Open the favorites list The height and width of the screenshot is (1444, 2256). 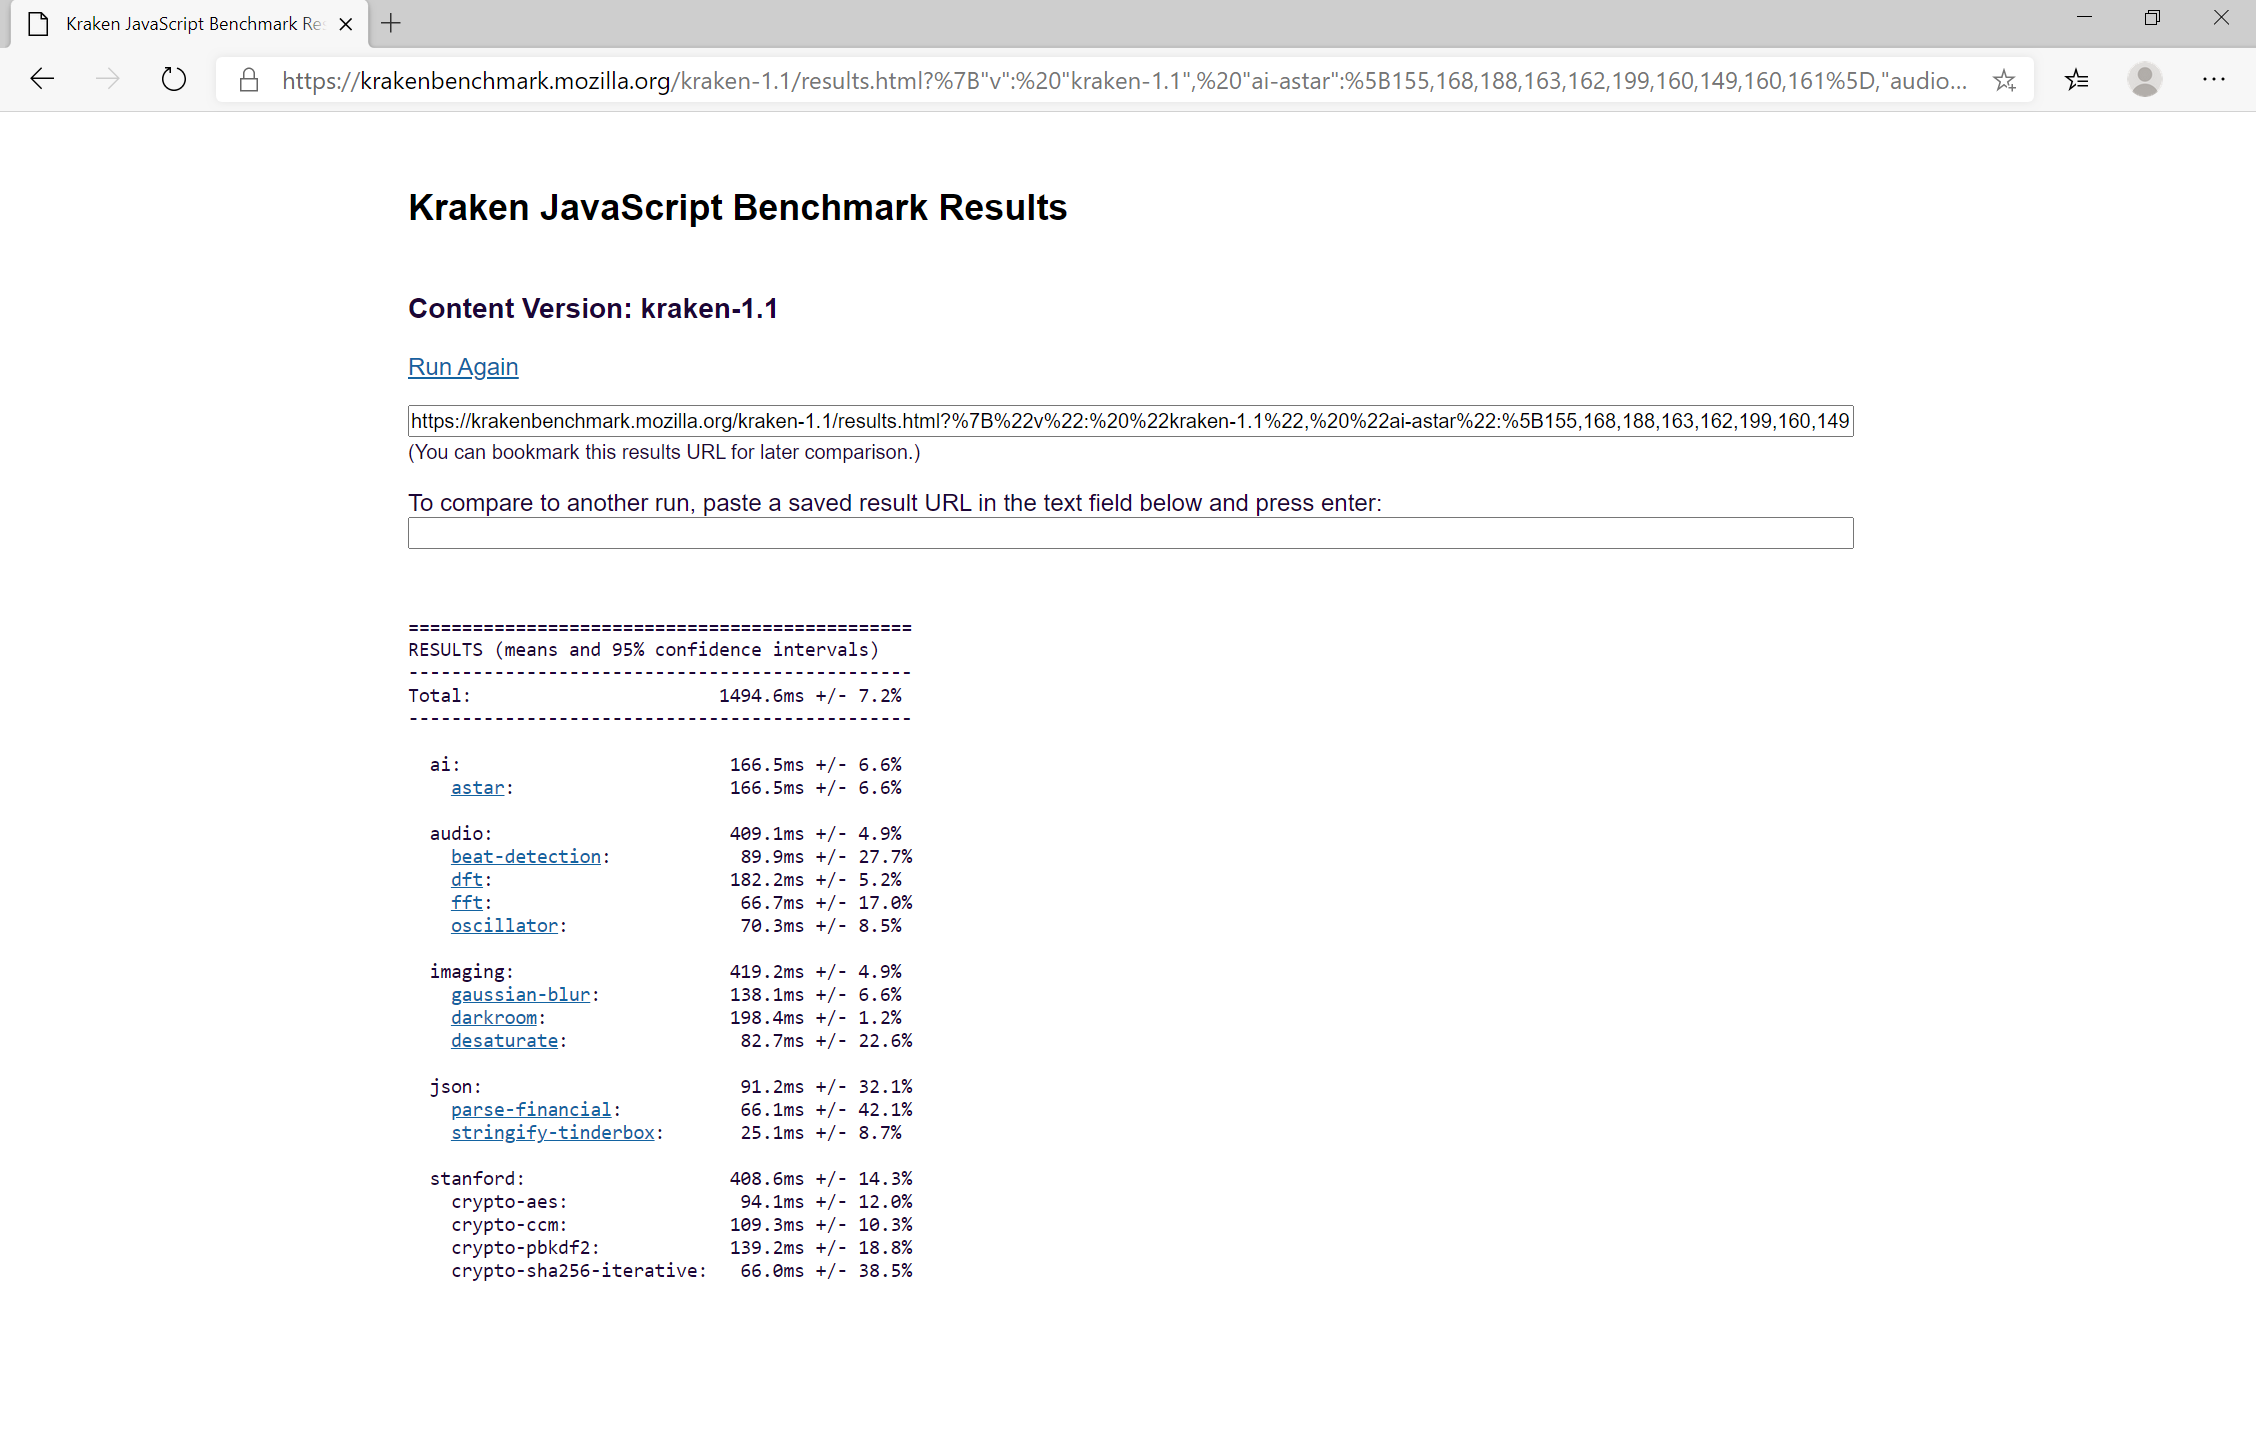tap(2077, 80)
